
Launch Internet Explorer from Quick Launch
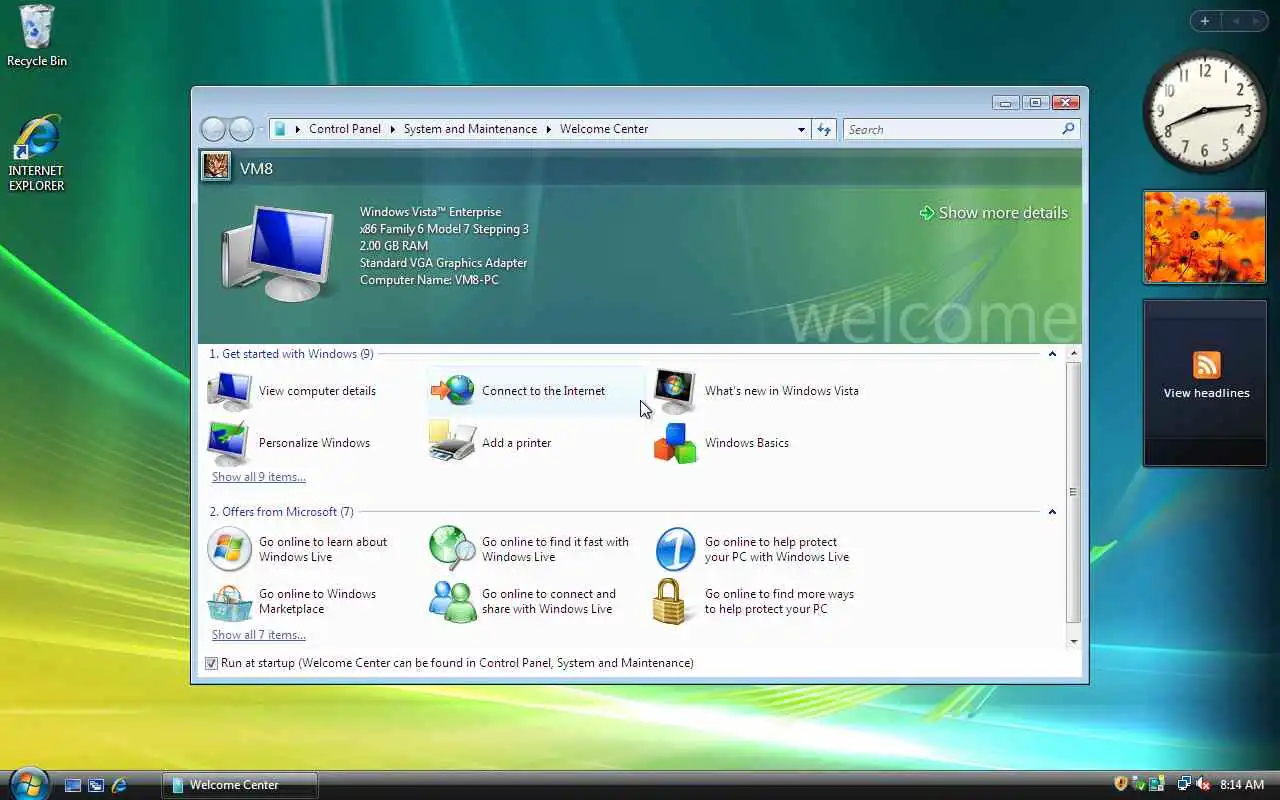click(119, 785)
